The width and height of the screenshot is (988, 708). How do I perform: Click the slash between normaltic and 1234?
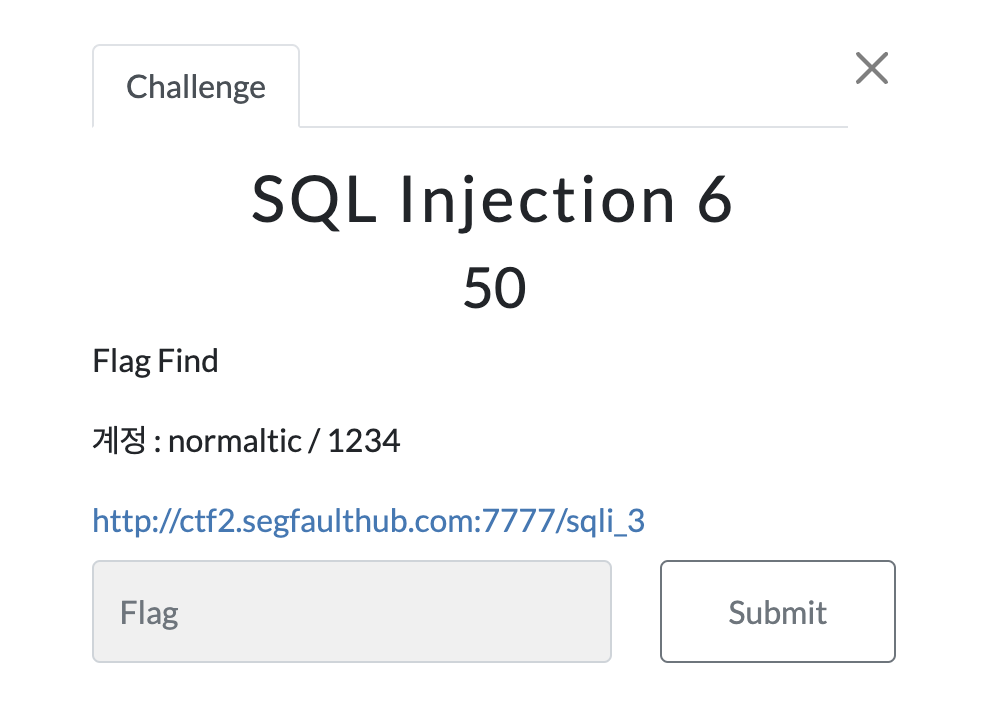point(315,441)
